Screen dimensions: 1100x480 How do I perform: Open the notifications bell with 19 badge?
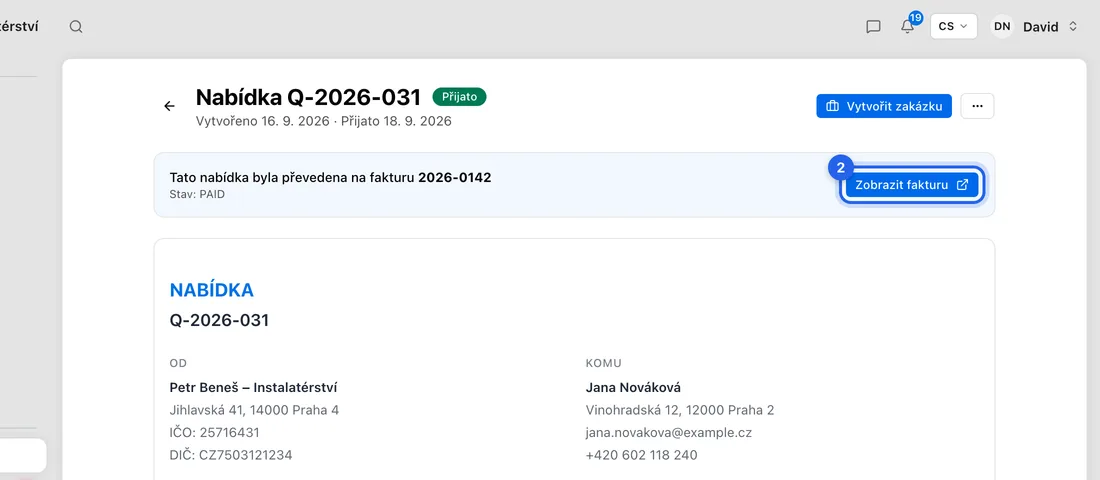point(908,26)
